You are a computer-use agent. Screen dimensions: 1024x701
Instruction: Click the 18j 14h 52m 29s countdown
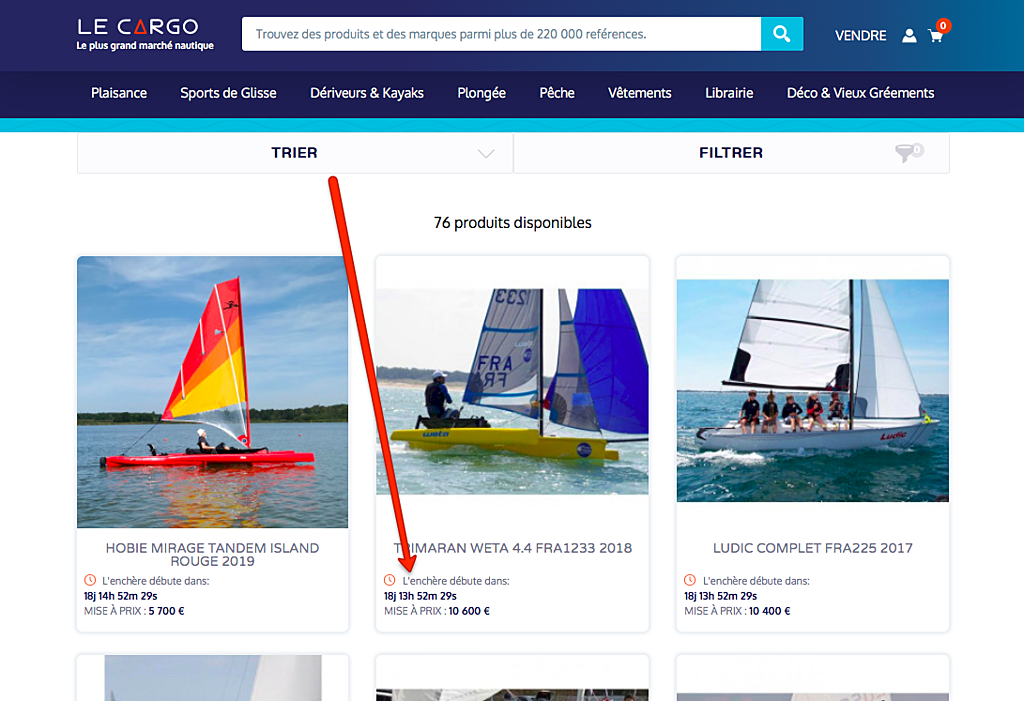120,596
